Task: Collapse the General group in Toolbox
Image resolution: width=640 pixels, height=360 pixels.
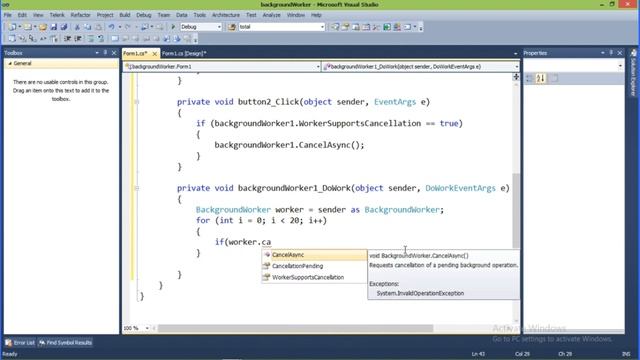Action: click(10, 63)
